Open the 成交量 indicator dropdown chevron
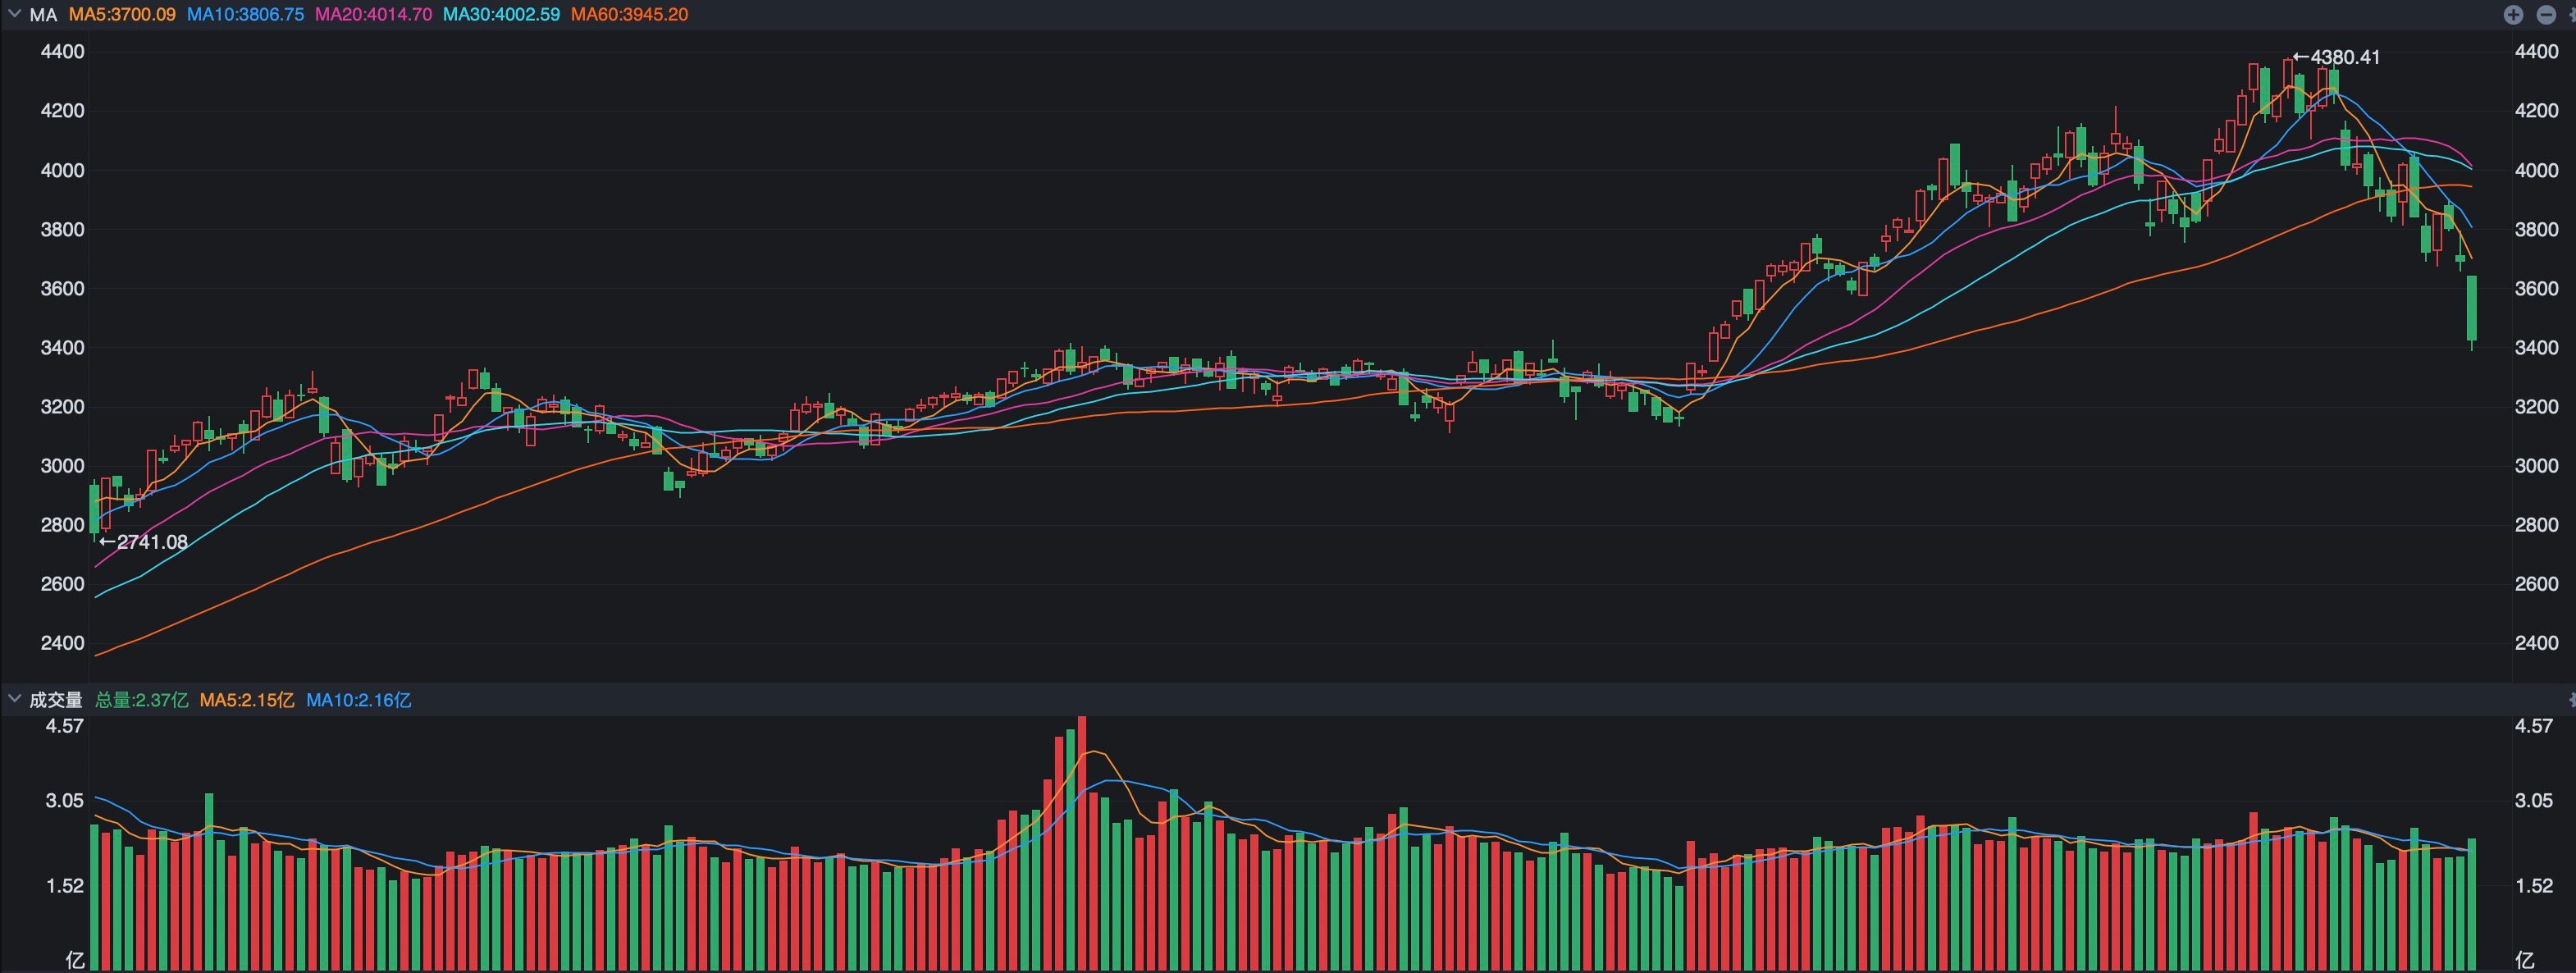2576x973 pixels. [14, 699]
